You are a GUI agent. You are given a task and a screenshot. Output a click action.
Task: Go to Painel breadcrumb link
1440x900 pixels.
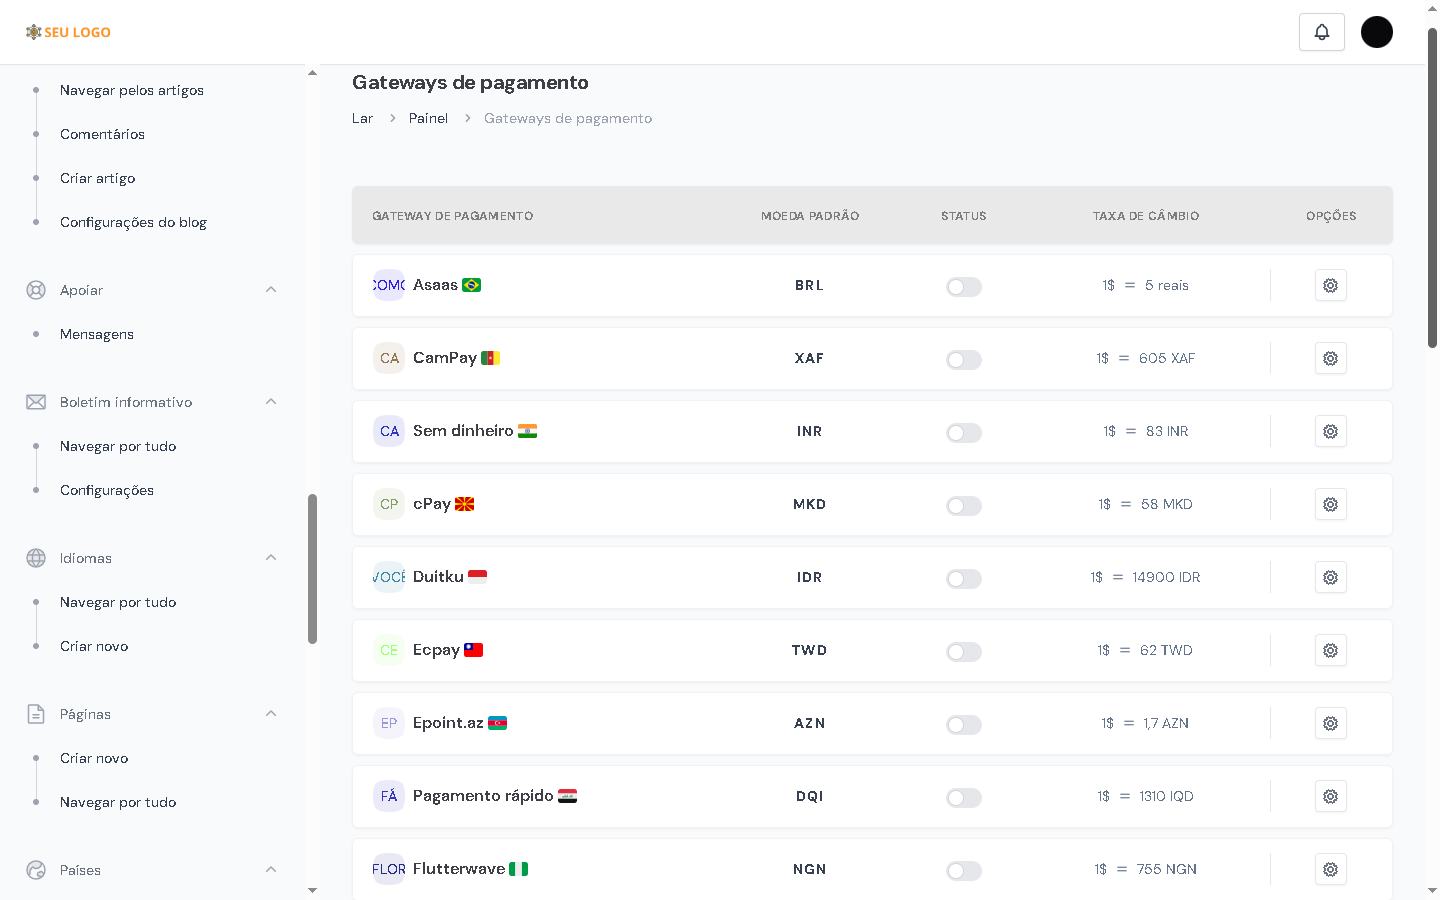point(428,118)
